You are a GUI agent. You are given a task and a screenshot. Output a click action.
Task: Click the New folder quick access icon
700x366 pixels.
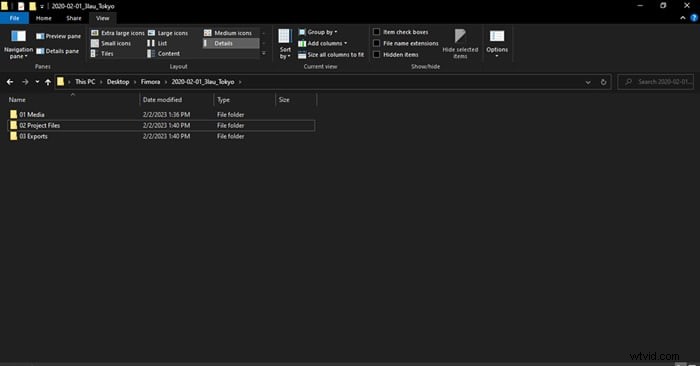point(32,6)
